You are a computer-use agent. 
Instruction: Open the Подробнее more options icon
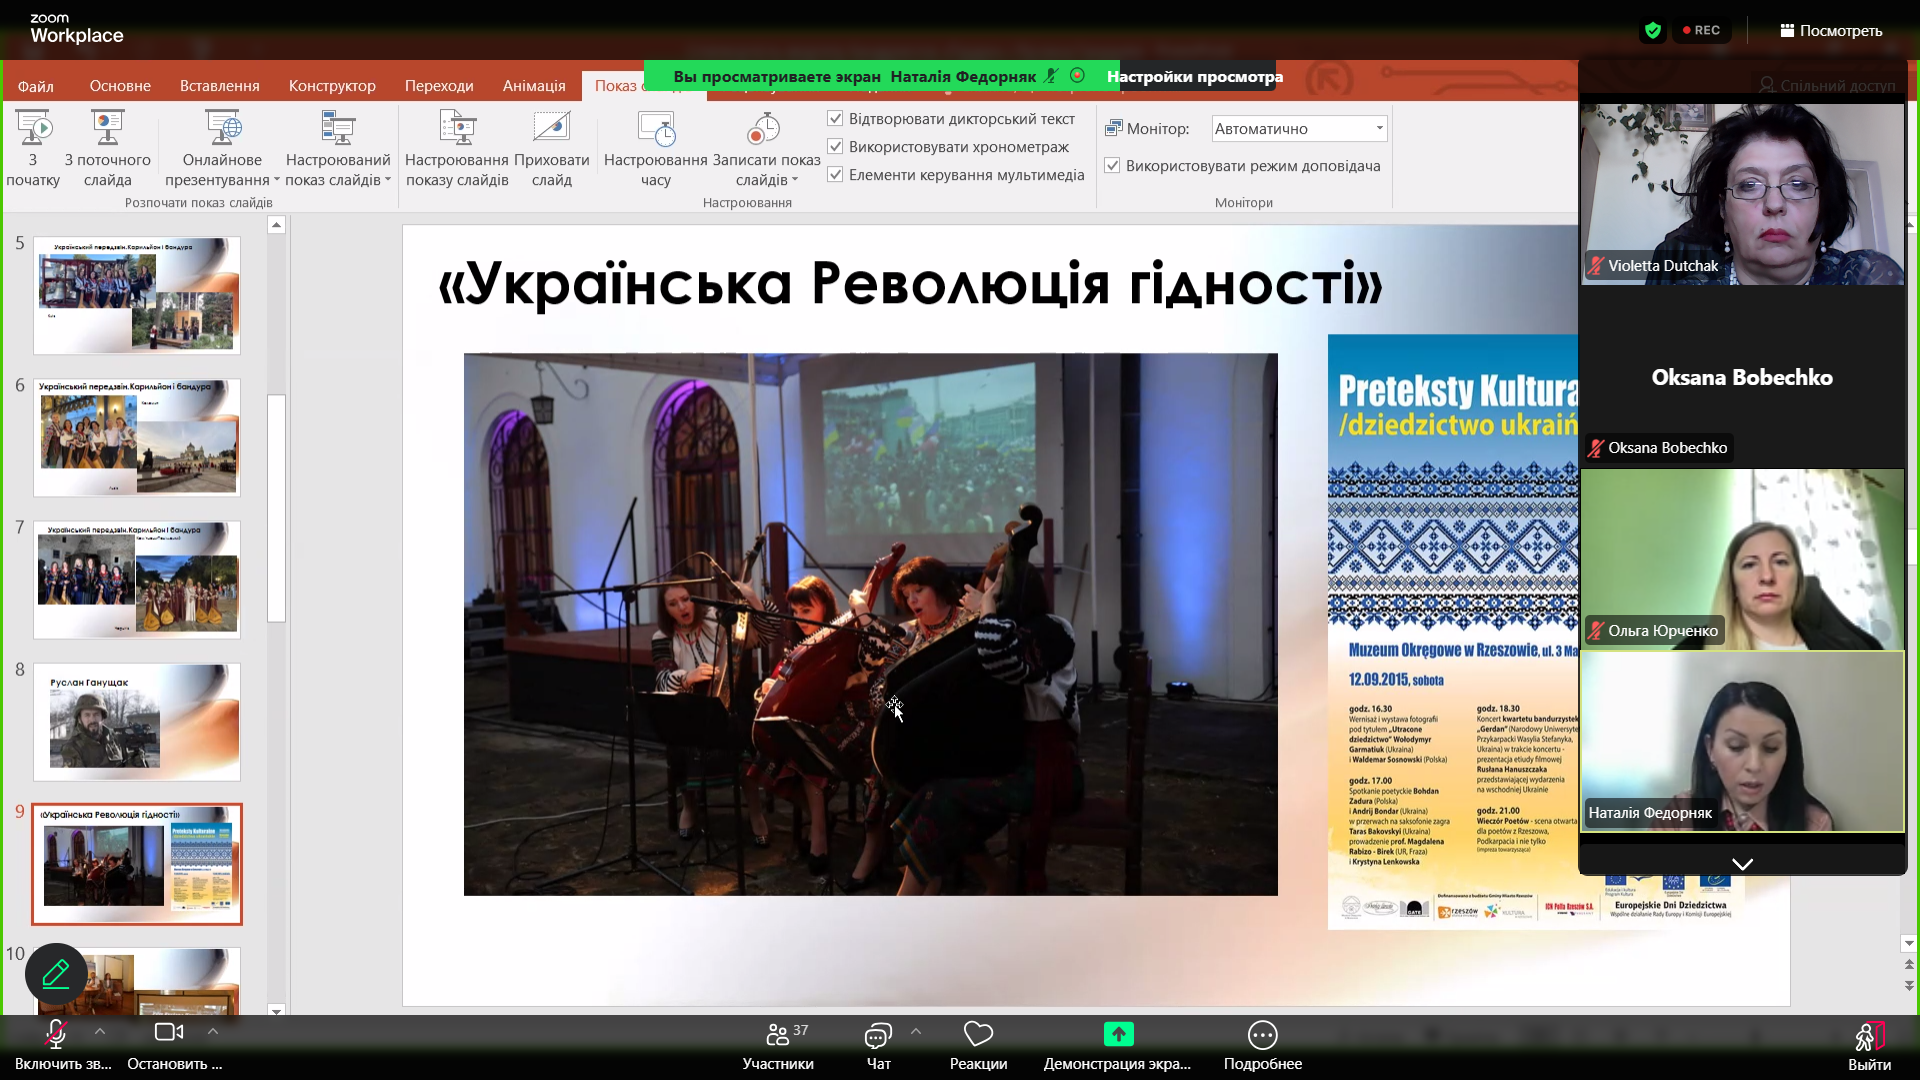click(1262, 1034)
